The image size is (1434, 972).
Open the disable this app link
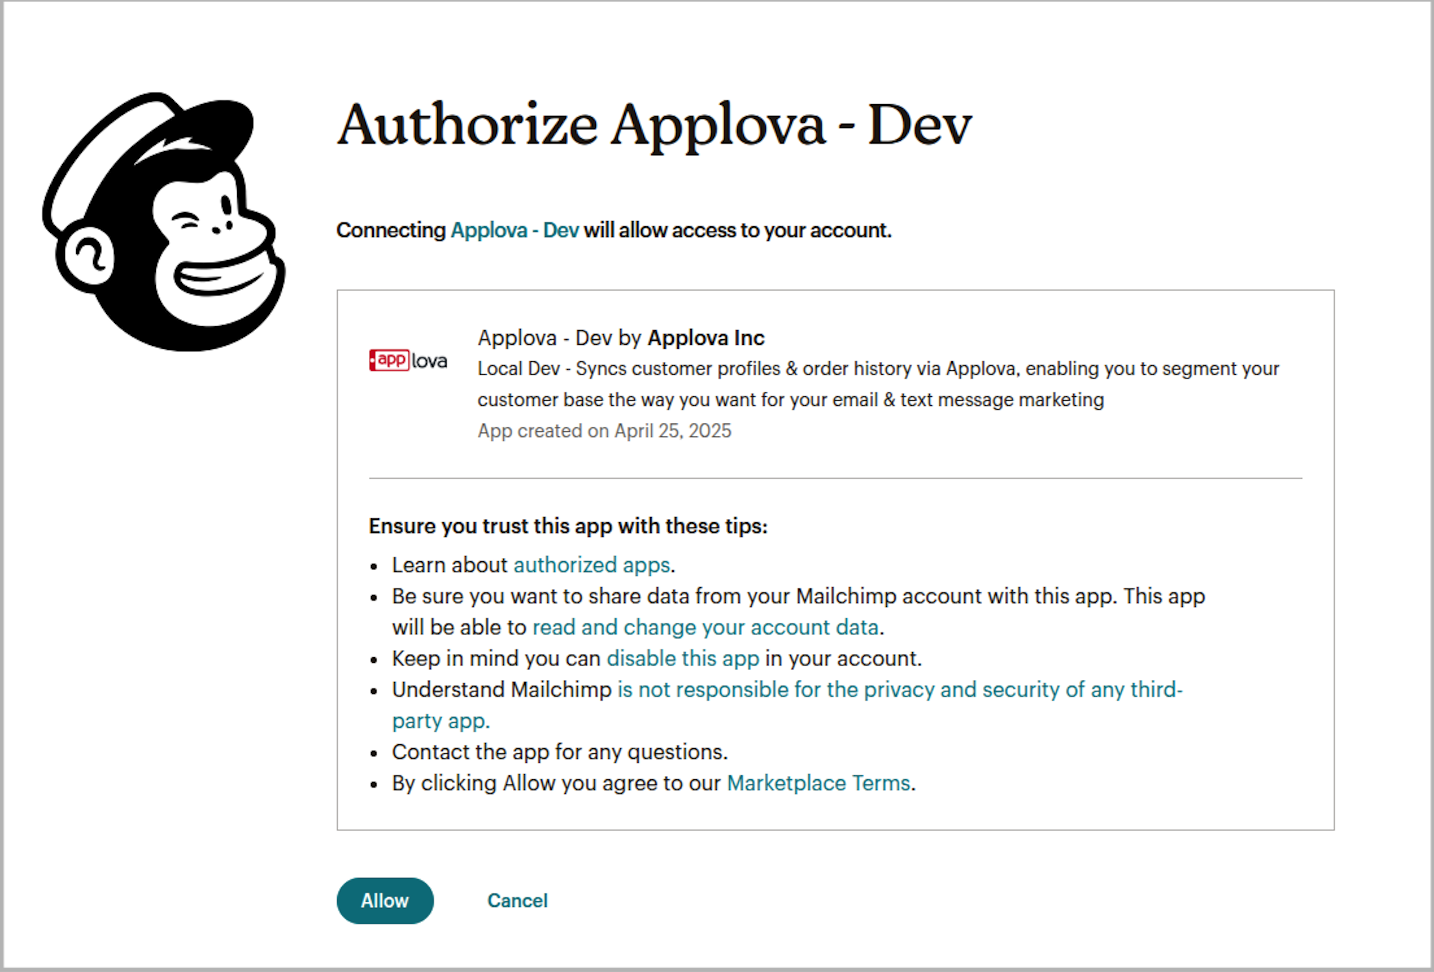pos(683,659)
